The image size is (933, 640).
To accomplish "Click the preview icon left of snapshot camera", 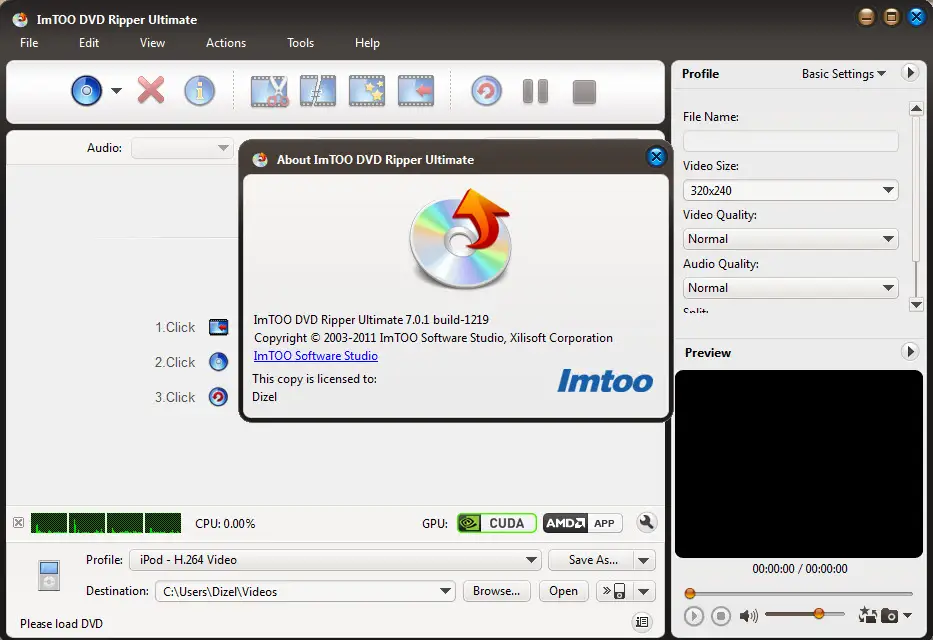I will pyautogui.click(x=868, y=615).
